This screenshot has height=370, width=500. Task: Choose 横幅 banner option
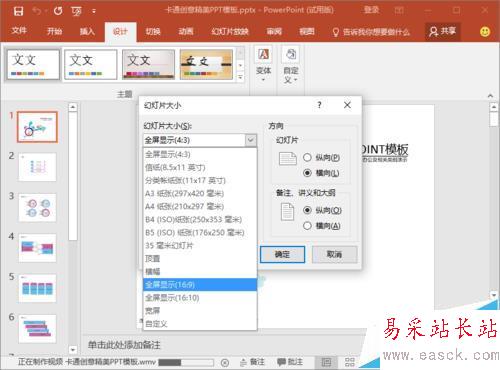point(200,271)
